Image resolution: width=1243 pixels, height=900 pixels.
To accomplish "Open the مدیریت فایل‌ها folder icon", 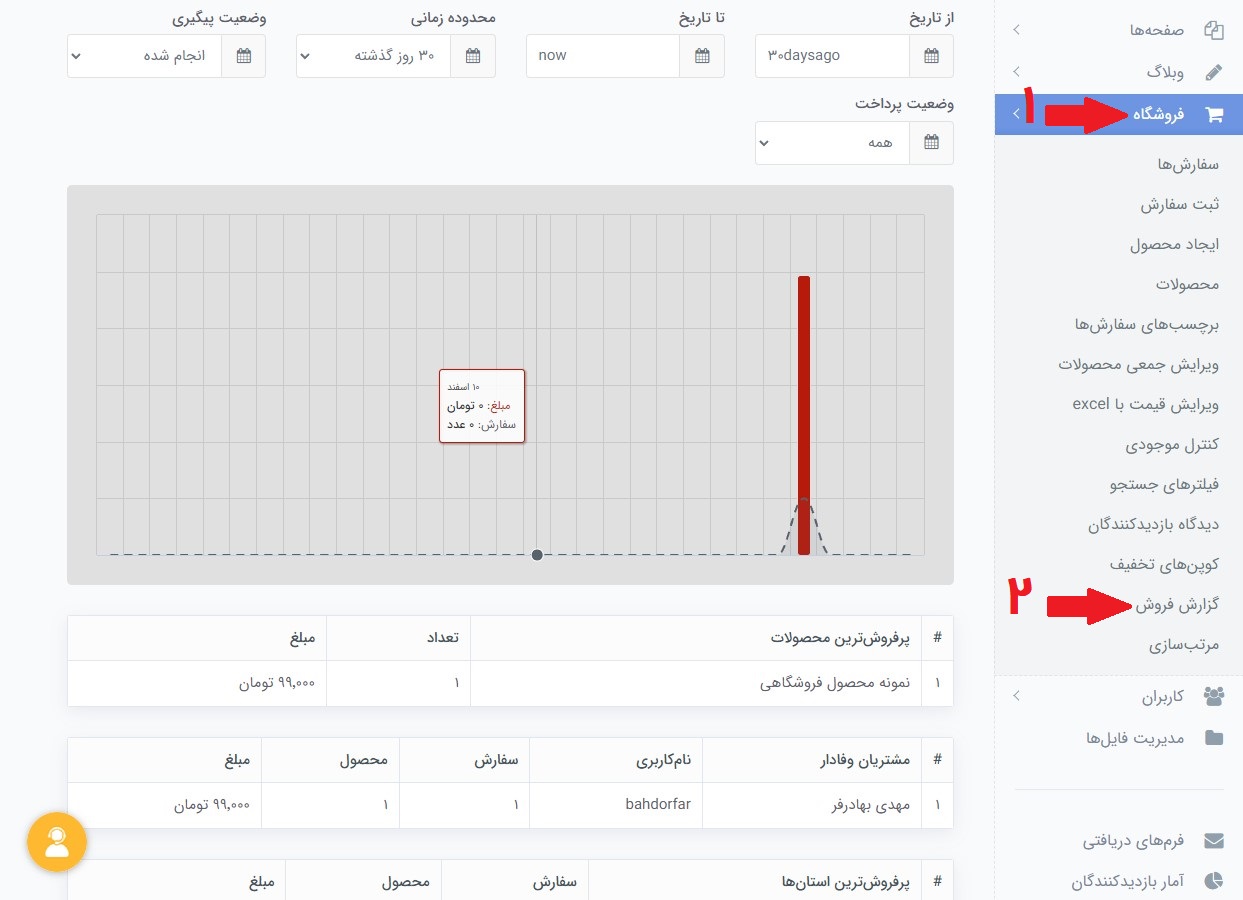I will (x=1213, y=738).
